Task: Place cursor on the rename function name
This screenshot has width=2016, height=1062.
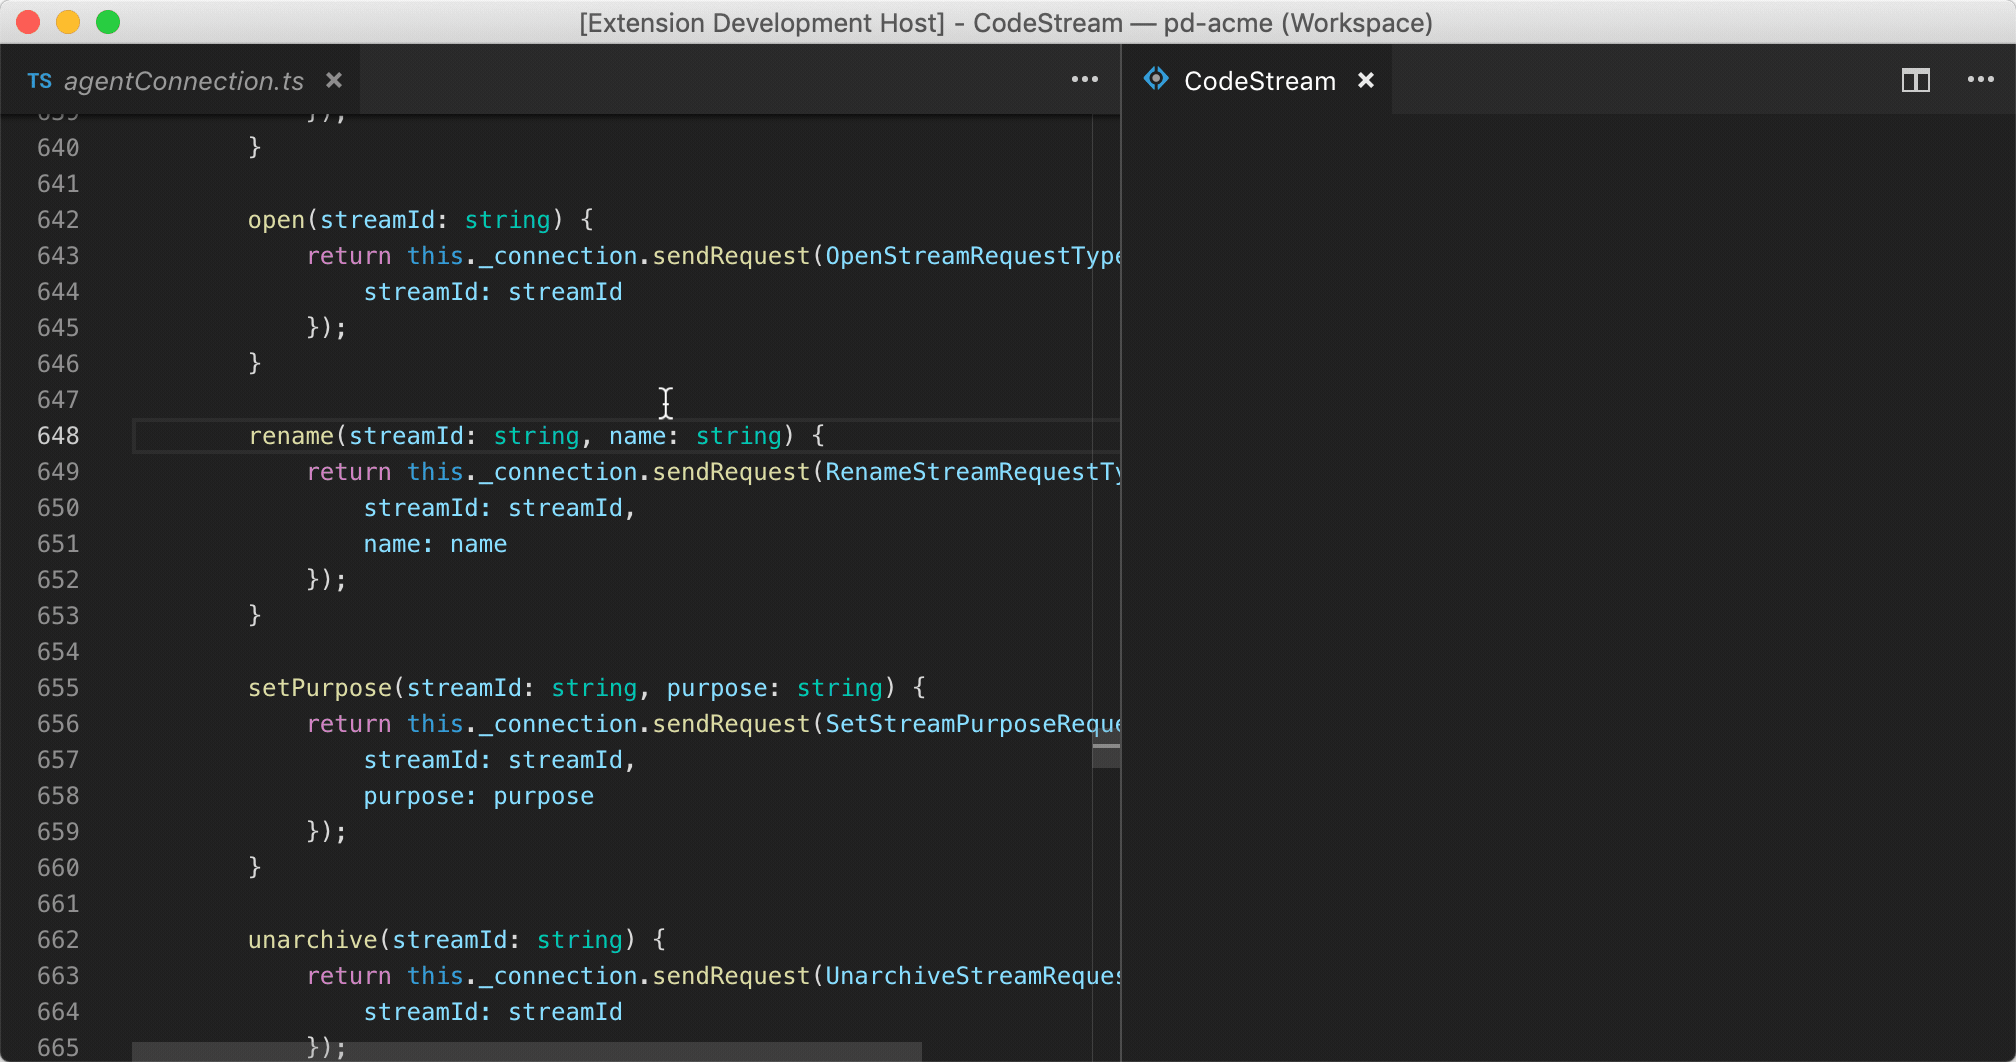Action: 291,435
